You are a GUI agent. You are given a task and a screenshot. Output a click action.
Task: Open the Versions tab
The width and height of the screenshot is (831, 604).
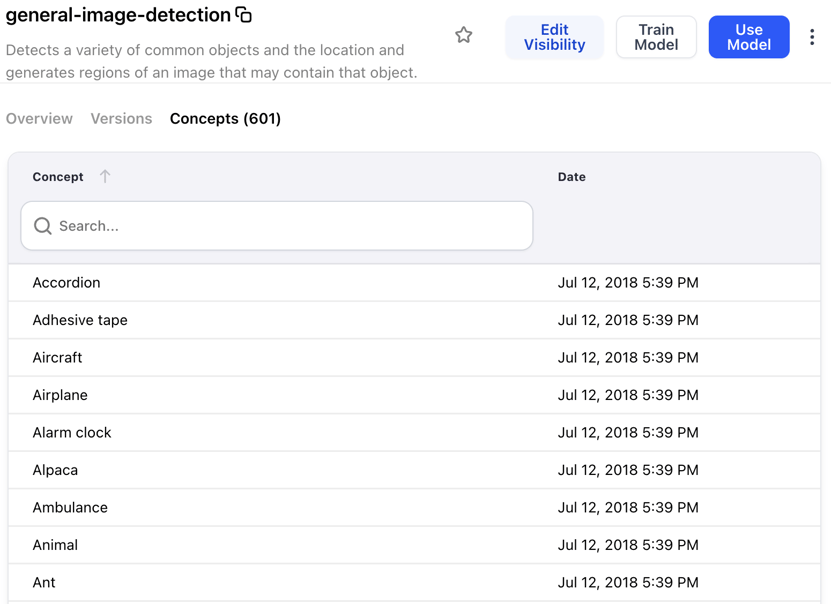pos(121,118)
